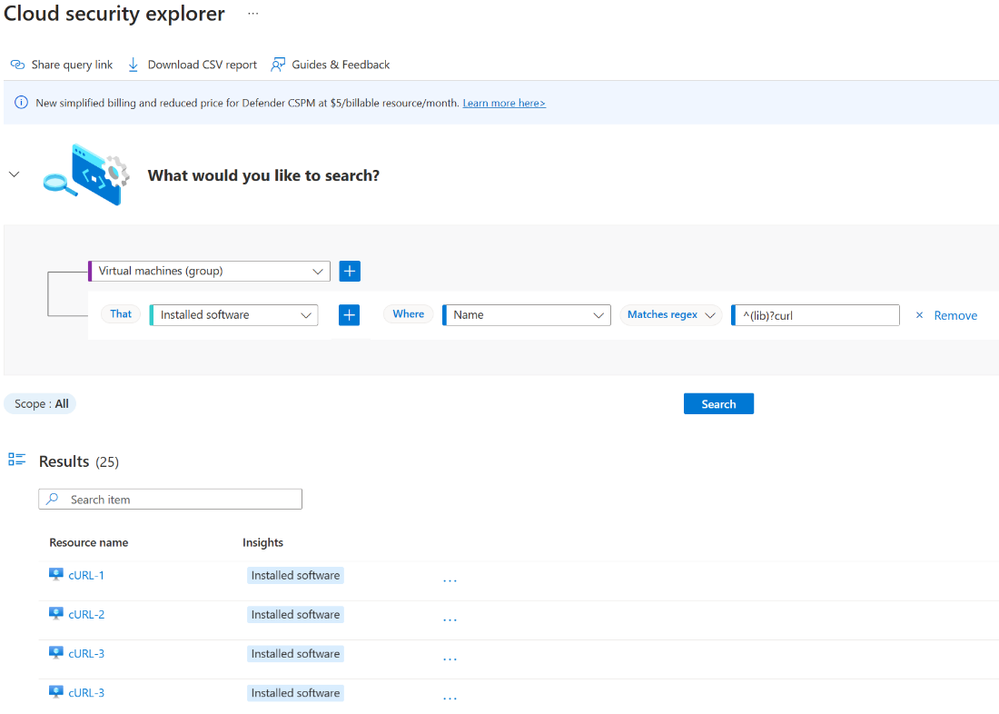Click Guides & Feedback text
999x714 pixels.
pos(340,65)
